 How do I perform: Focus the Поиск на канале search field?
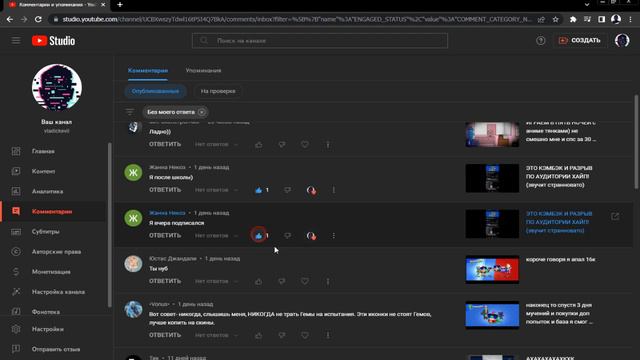tap(320, 40)
